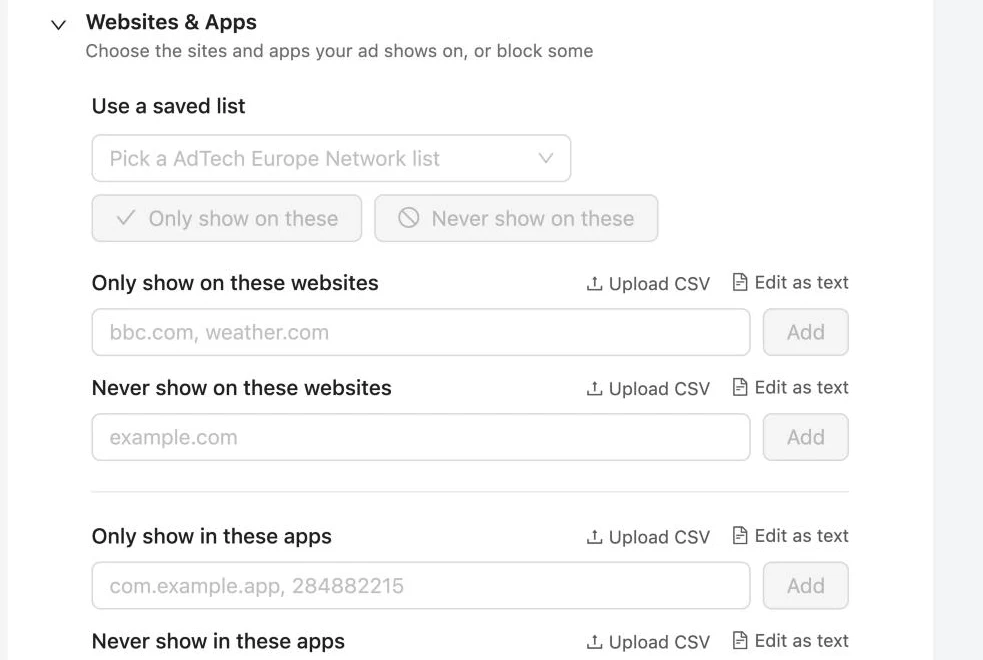Click the Use a saved list heading
Viewport: 983px width, 660px height.
tap(169, 106)
